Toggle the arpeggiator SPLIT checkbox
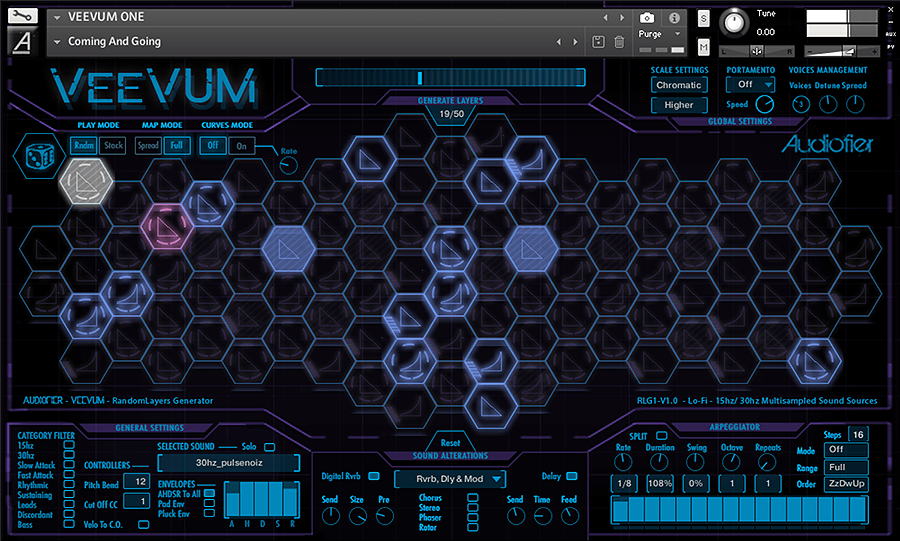The image size is (900, 541). [662, 436]
